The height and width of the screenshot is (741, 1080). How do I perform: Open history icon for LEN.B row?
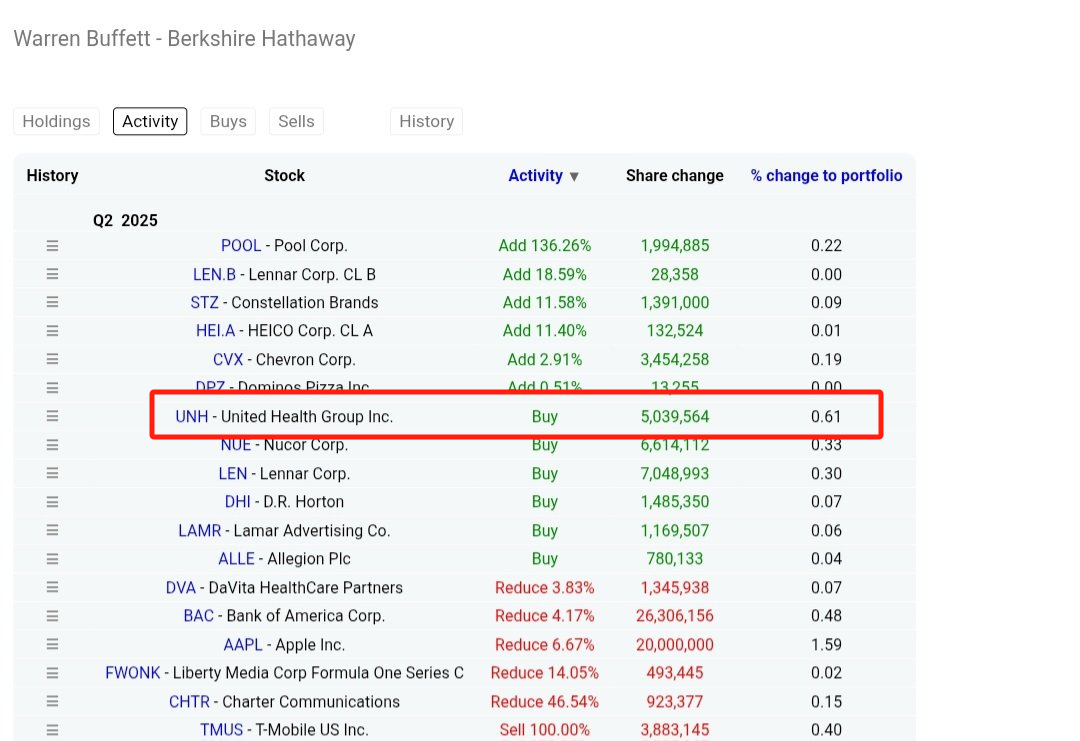point(52,274)
